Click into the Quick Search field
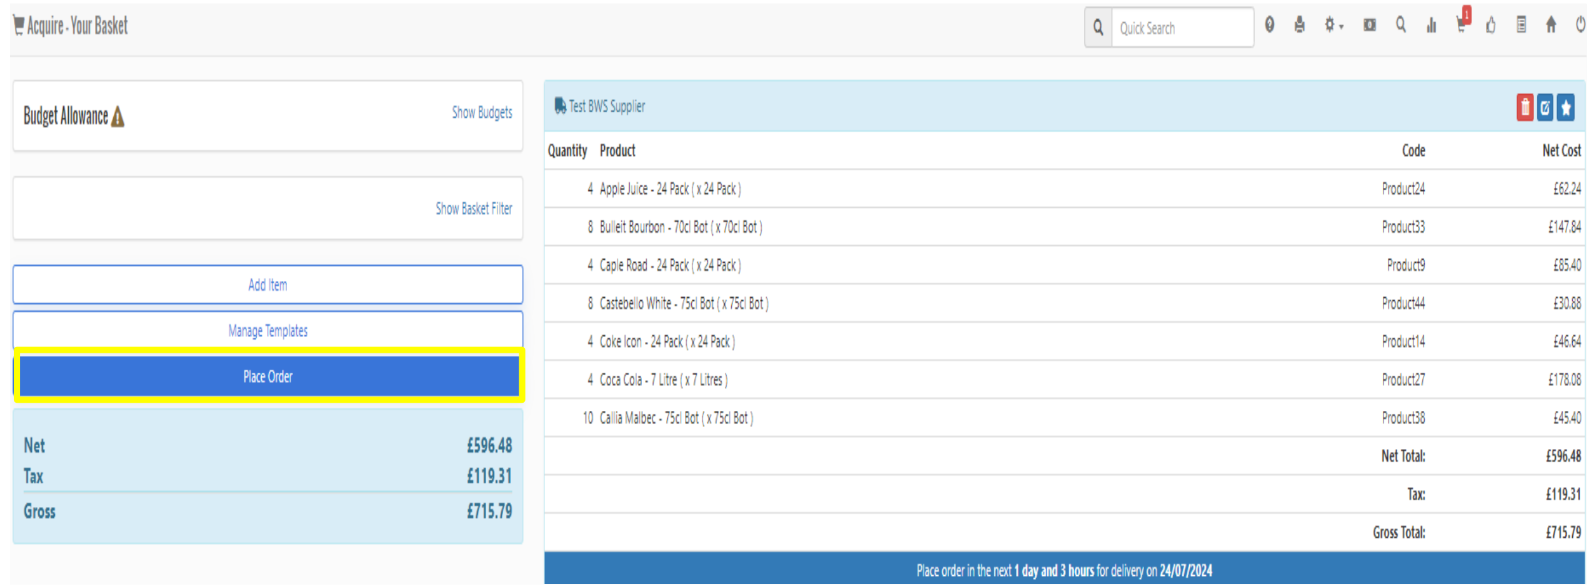 click(x=1182, y=28)
